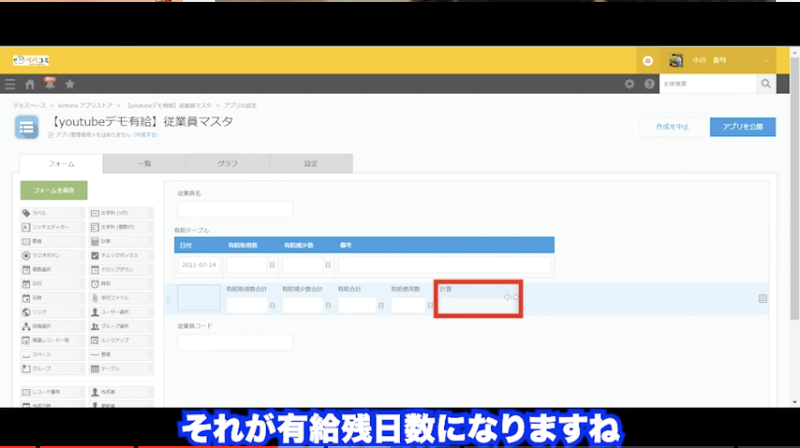This screenshot has width=800, height=448.
Task: Click the アプリを公開 button
Action: 743,127
